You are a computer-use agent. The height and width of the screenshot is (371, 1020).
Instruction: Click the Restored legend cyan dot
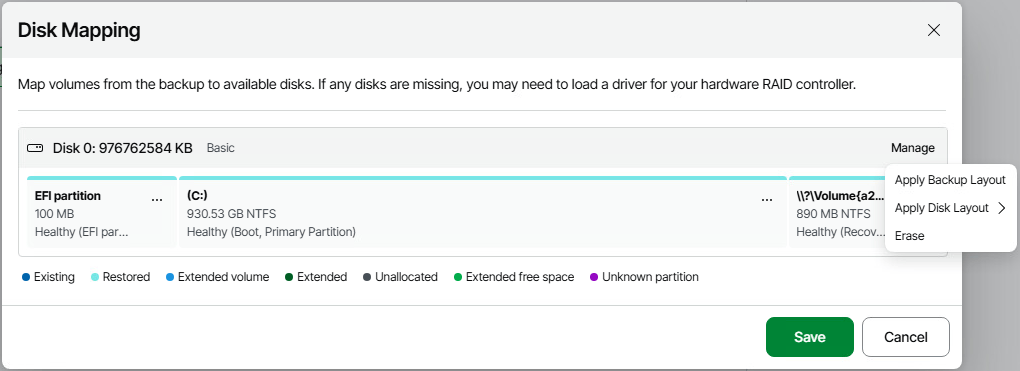click(x=95, y=277)
